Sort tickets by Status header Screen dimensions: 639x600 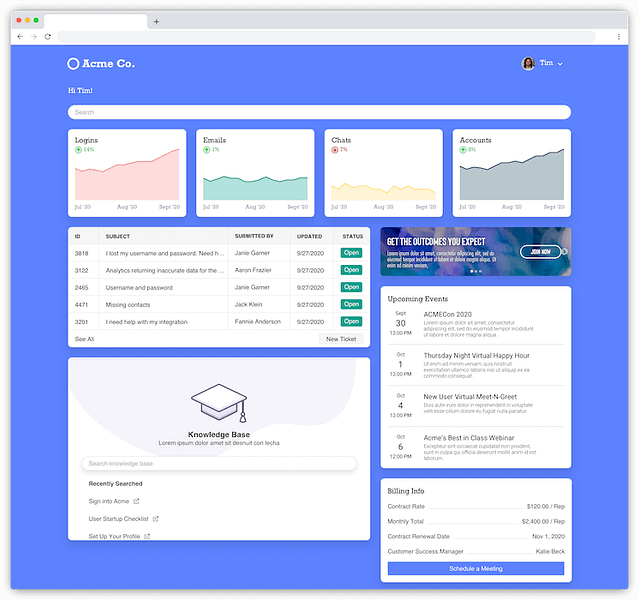353,236
